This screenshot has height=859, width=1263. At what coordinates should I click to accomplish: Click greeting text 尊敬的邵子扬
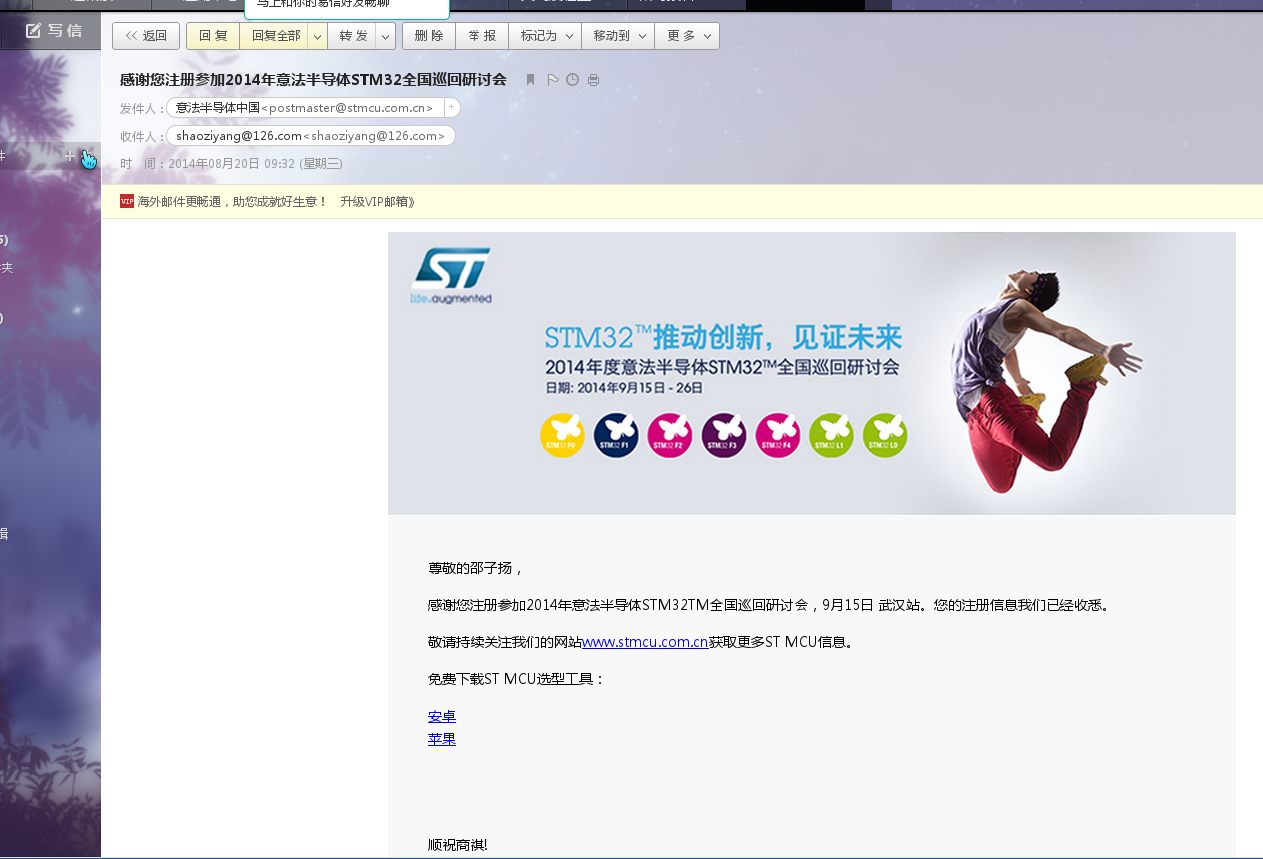tap(475, 568)
